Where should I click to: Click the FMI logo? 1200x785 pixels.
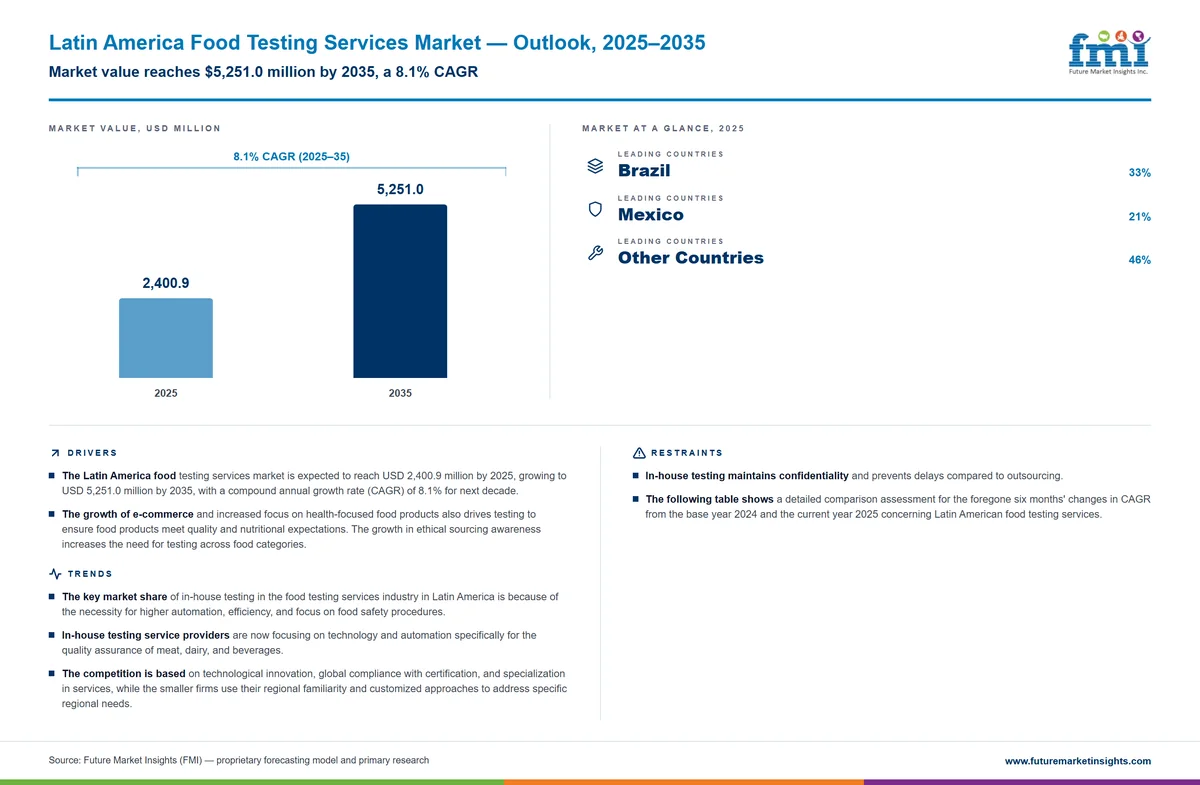click(1108, 52)
